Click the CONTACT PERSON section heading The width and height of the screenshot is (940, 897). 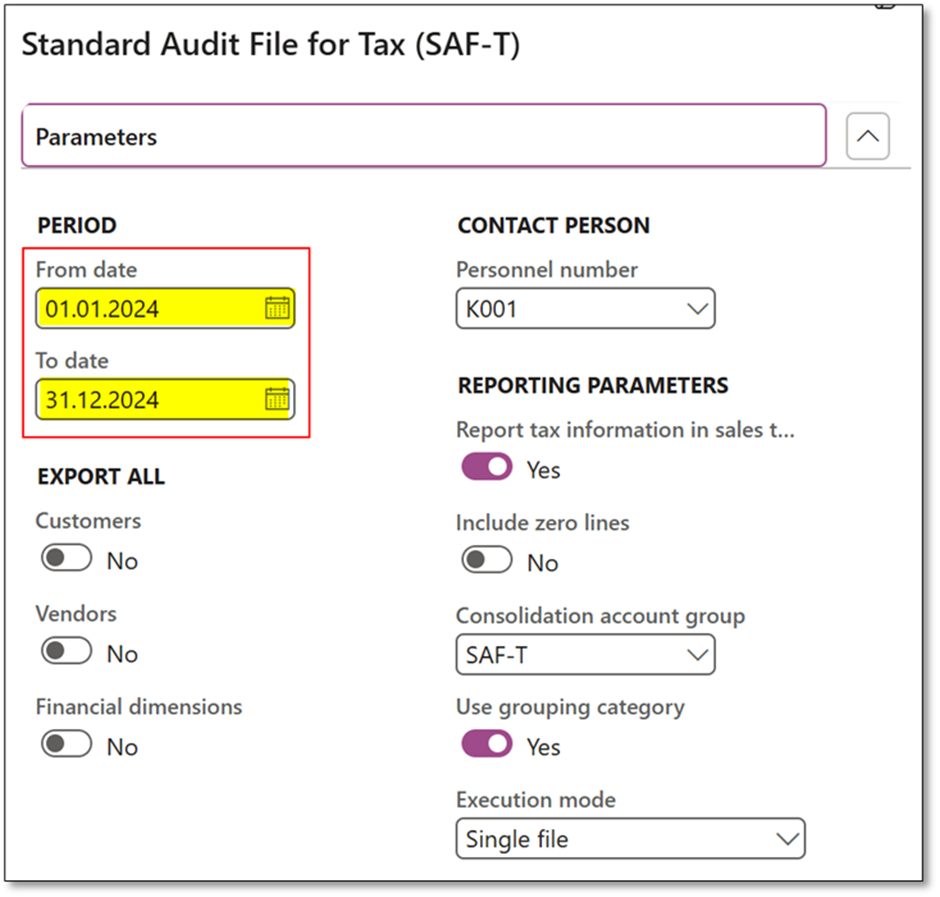[553, 225]
